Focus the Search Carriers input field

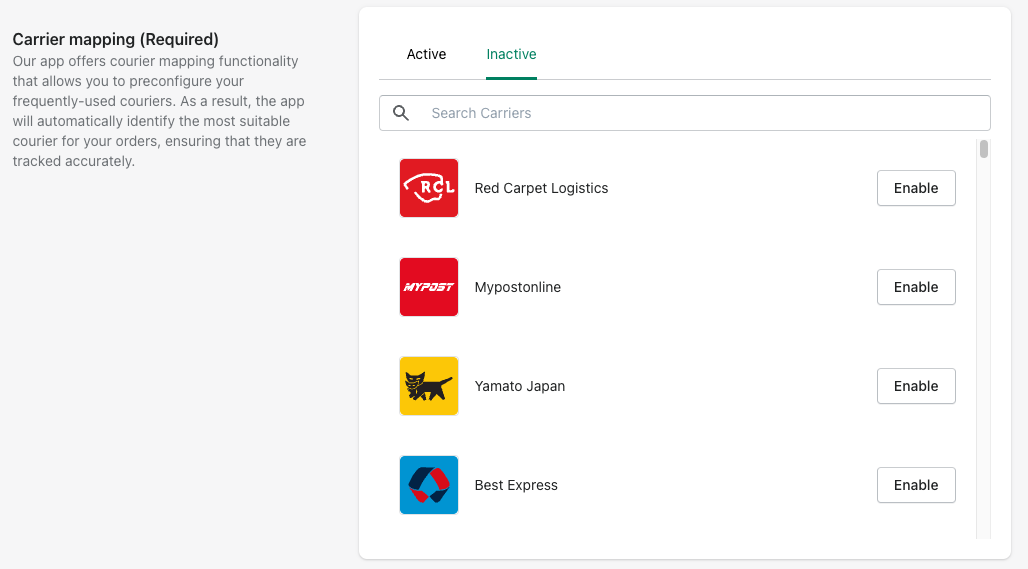pos(684,113)
